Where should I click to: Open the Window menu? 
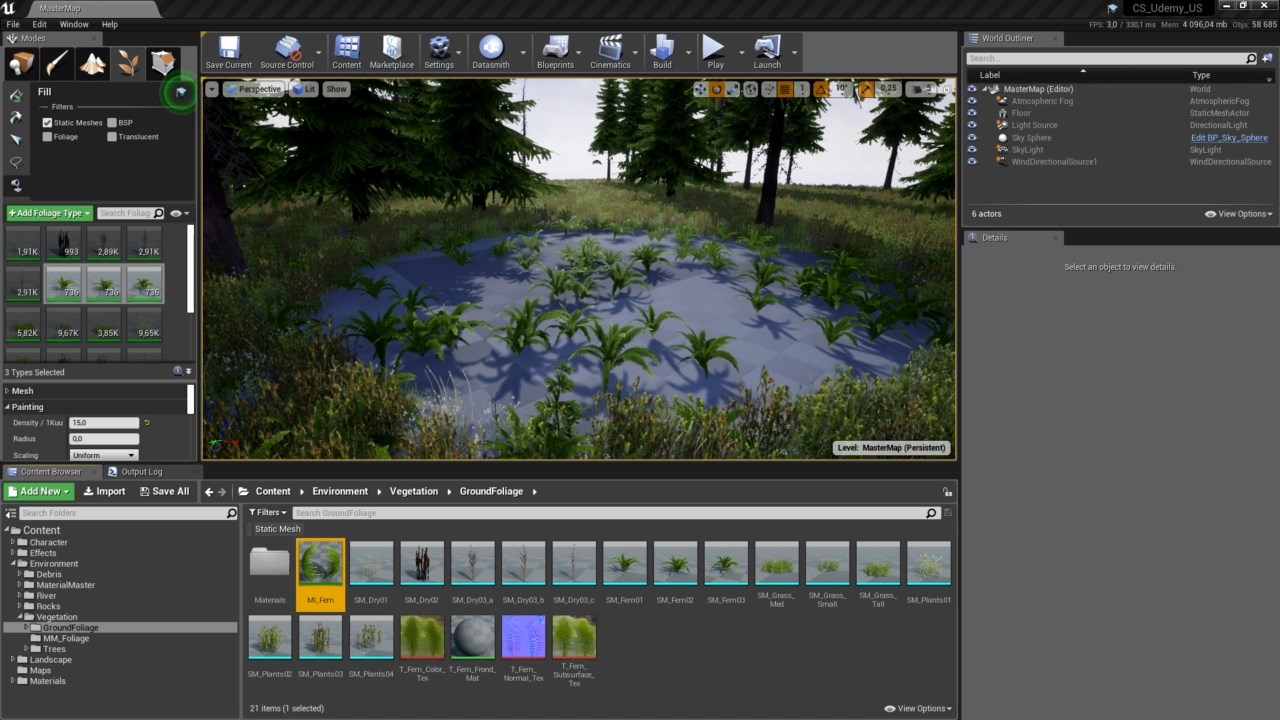(74, 24)
